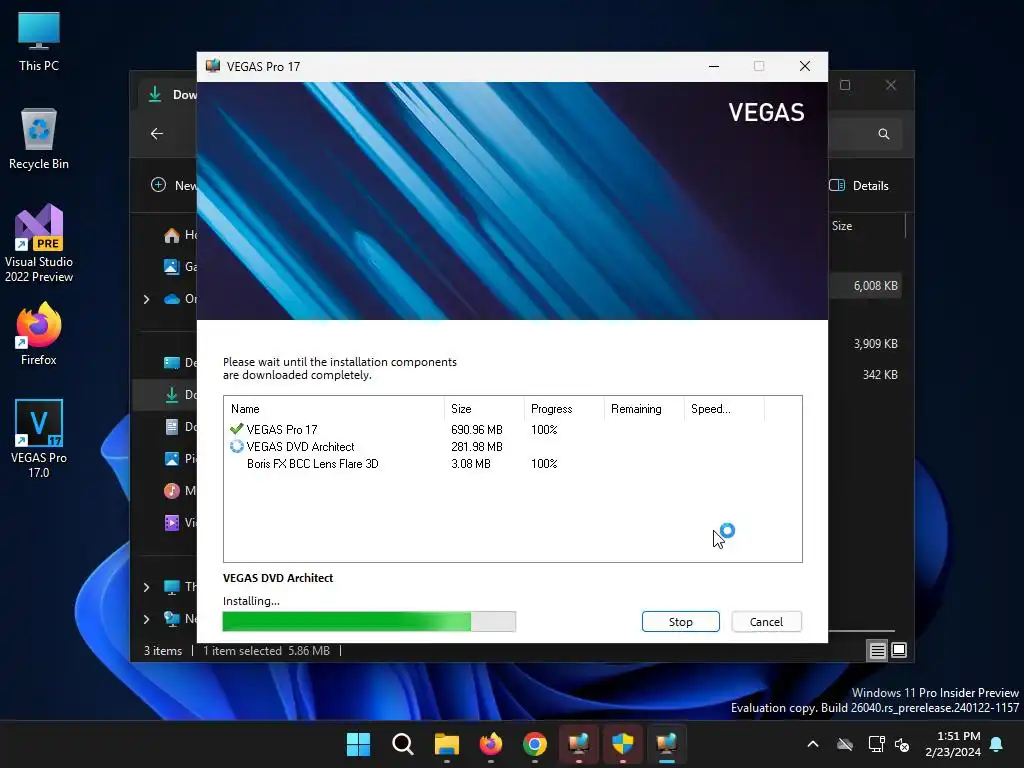The image size is (1024, 768).
Task: Click the green checkmark next to VEGAS Pro 17
Action: [x=236, y=429]
